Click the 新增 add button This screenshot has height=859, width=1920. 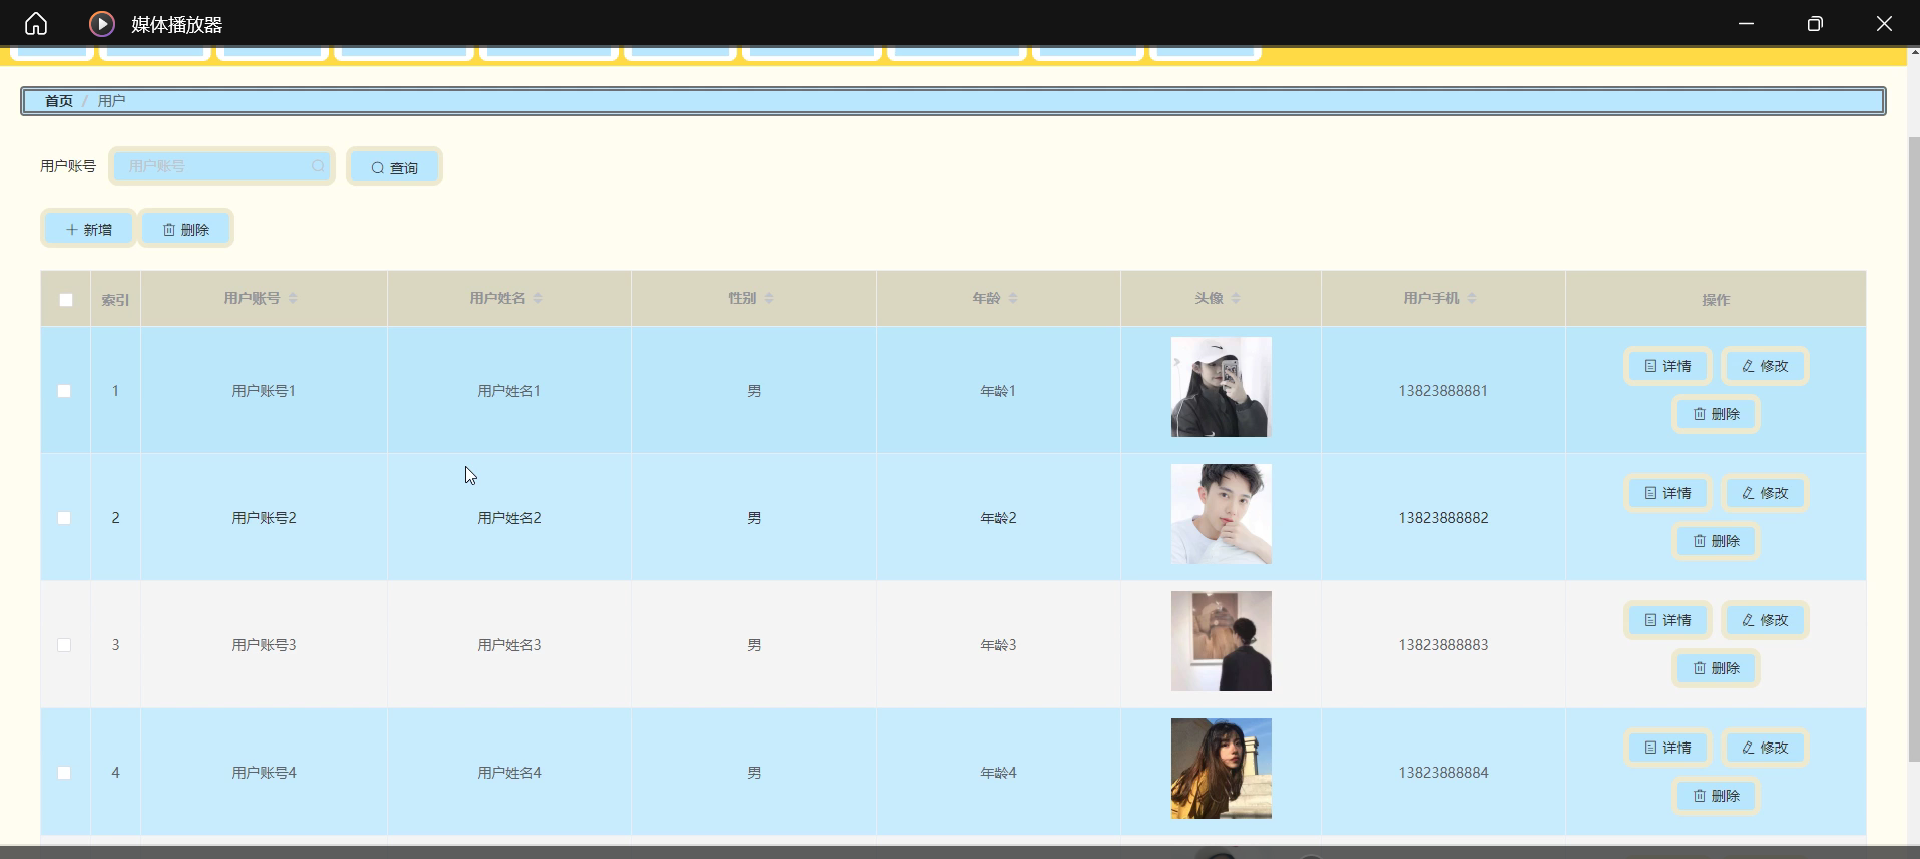(88, 229)
